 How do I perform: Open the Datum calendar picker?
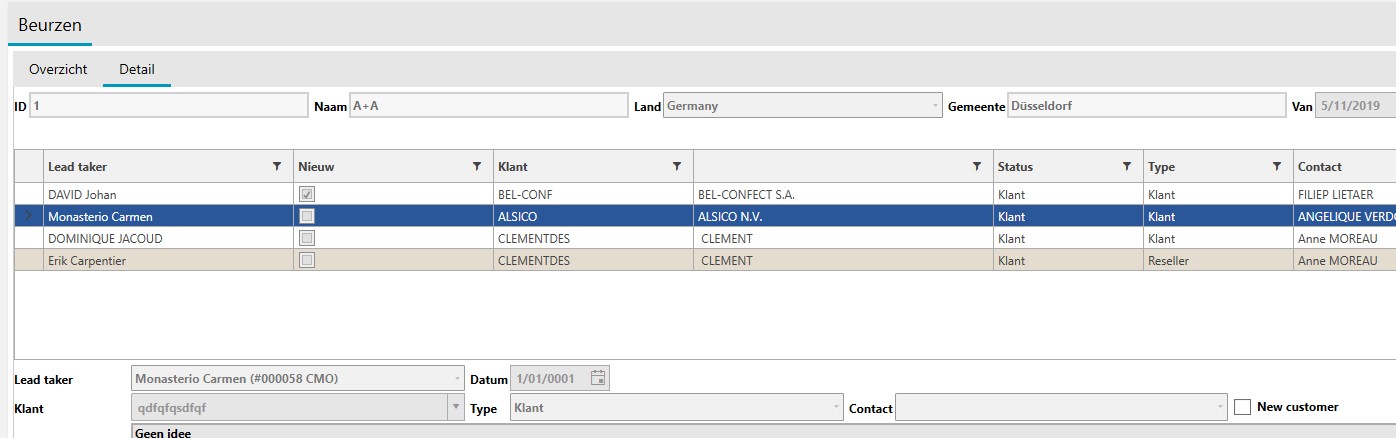coord(598,378)
